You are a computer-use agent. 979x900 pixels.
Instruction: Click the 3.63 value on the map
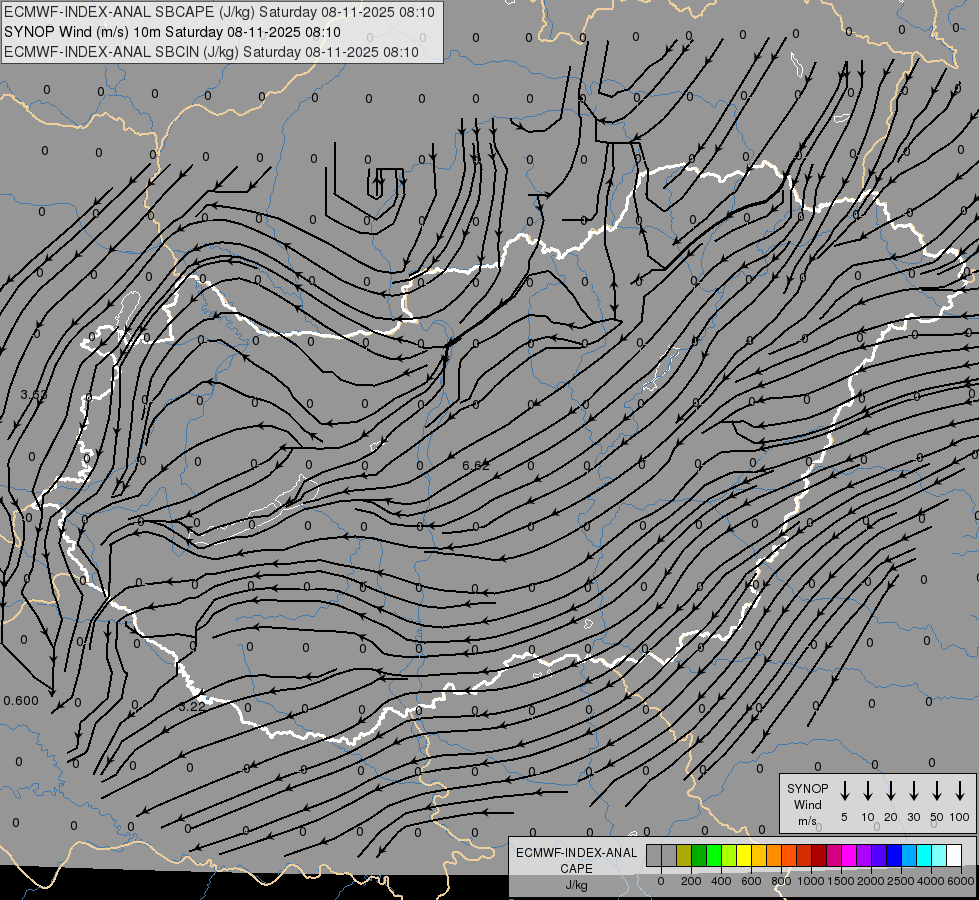pos(34,395)
